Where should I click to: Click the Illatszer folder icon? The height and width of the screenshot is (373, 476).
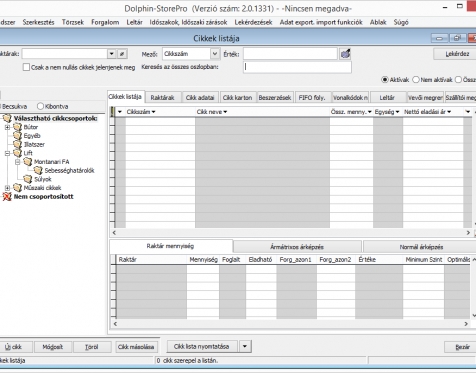17,144
